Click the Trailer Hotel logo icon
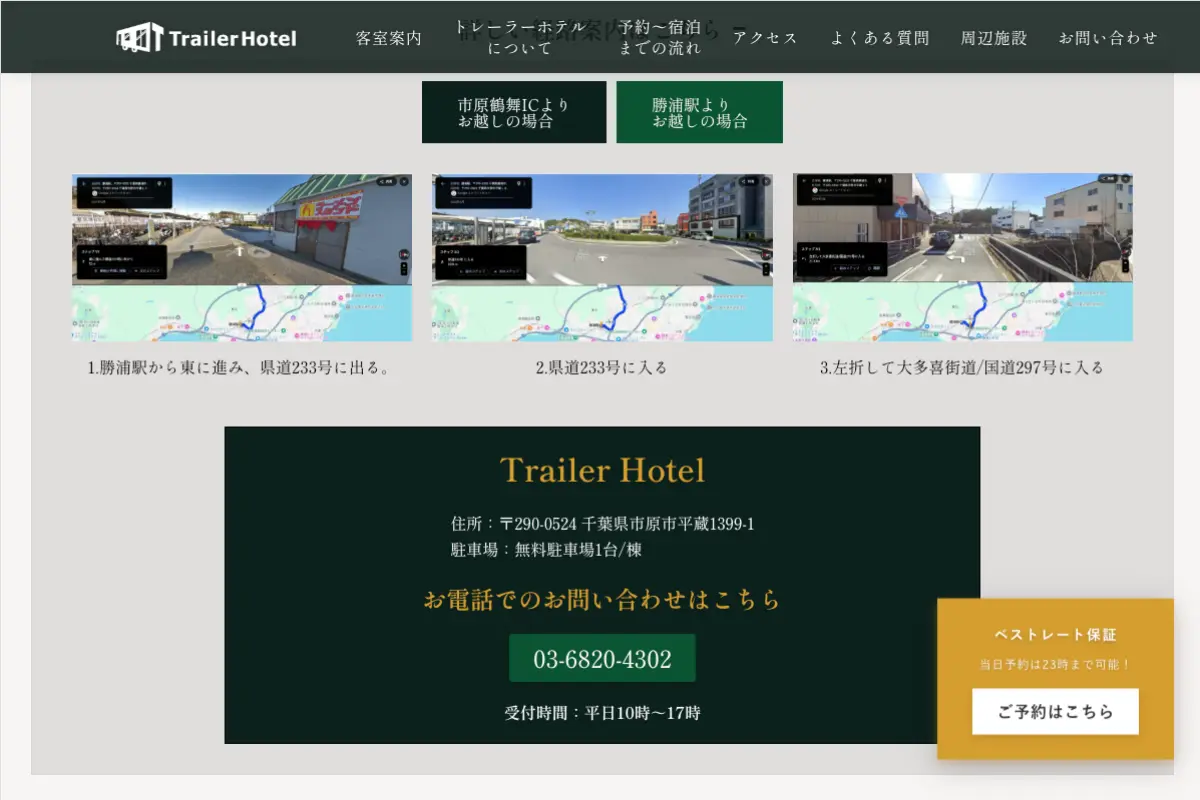The width and height of the screenshot is (1200, 800). coord(139,38)
